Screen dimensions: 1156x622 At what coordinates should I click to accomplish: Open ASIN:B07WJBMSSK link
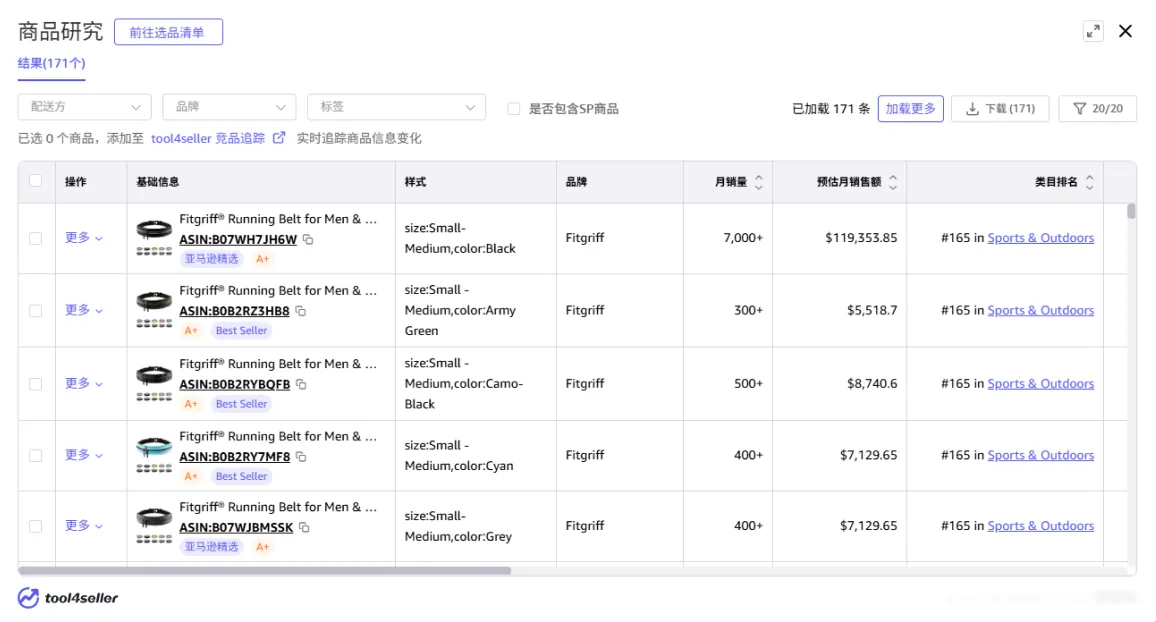pyautogui.click(x=236, y=528)
